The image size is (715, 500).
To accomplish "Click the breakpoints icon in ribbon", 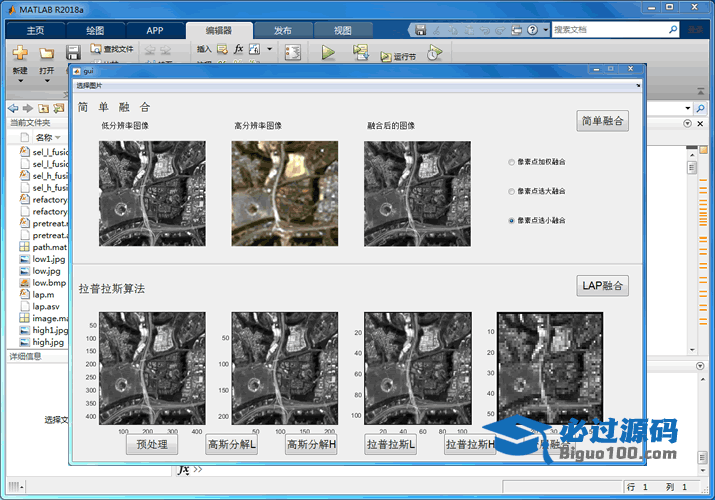I will pos(293,52).
